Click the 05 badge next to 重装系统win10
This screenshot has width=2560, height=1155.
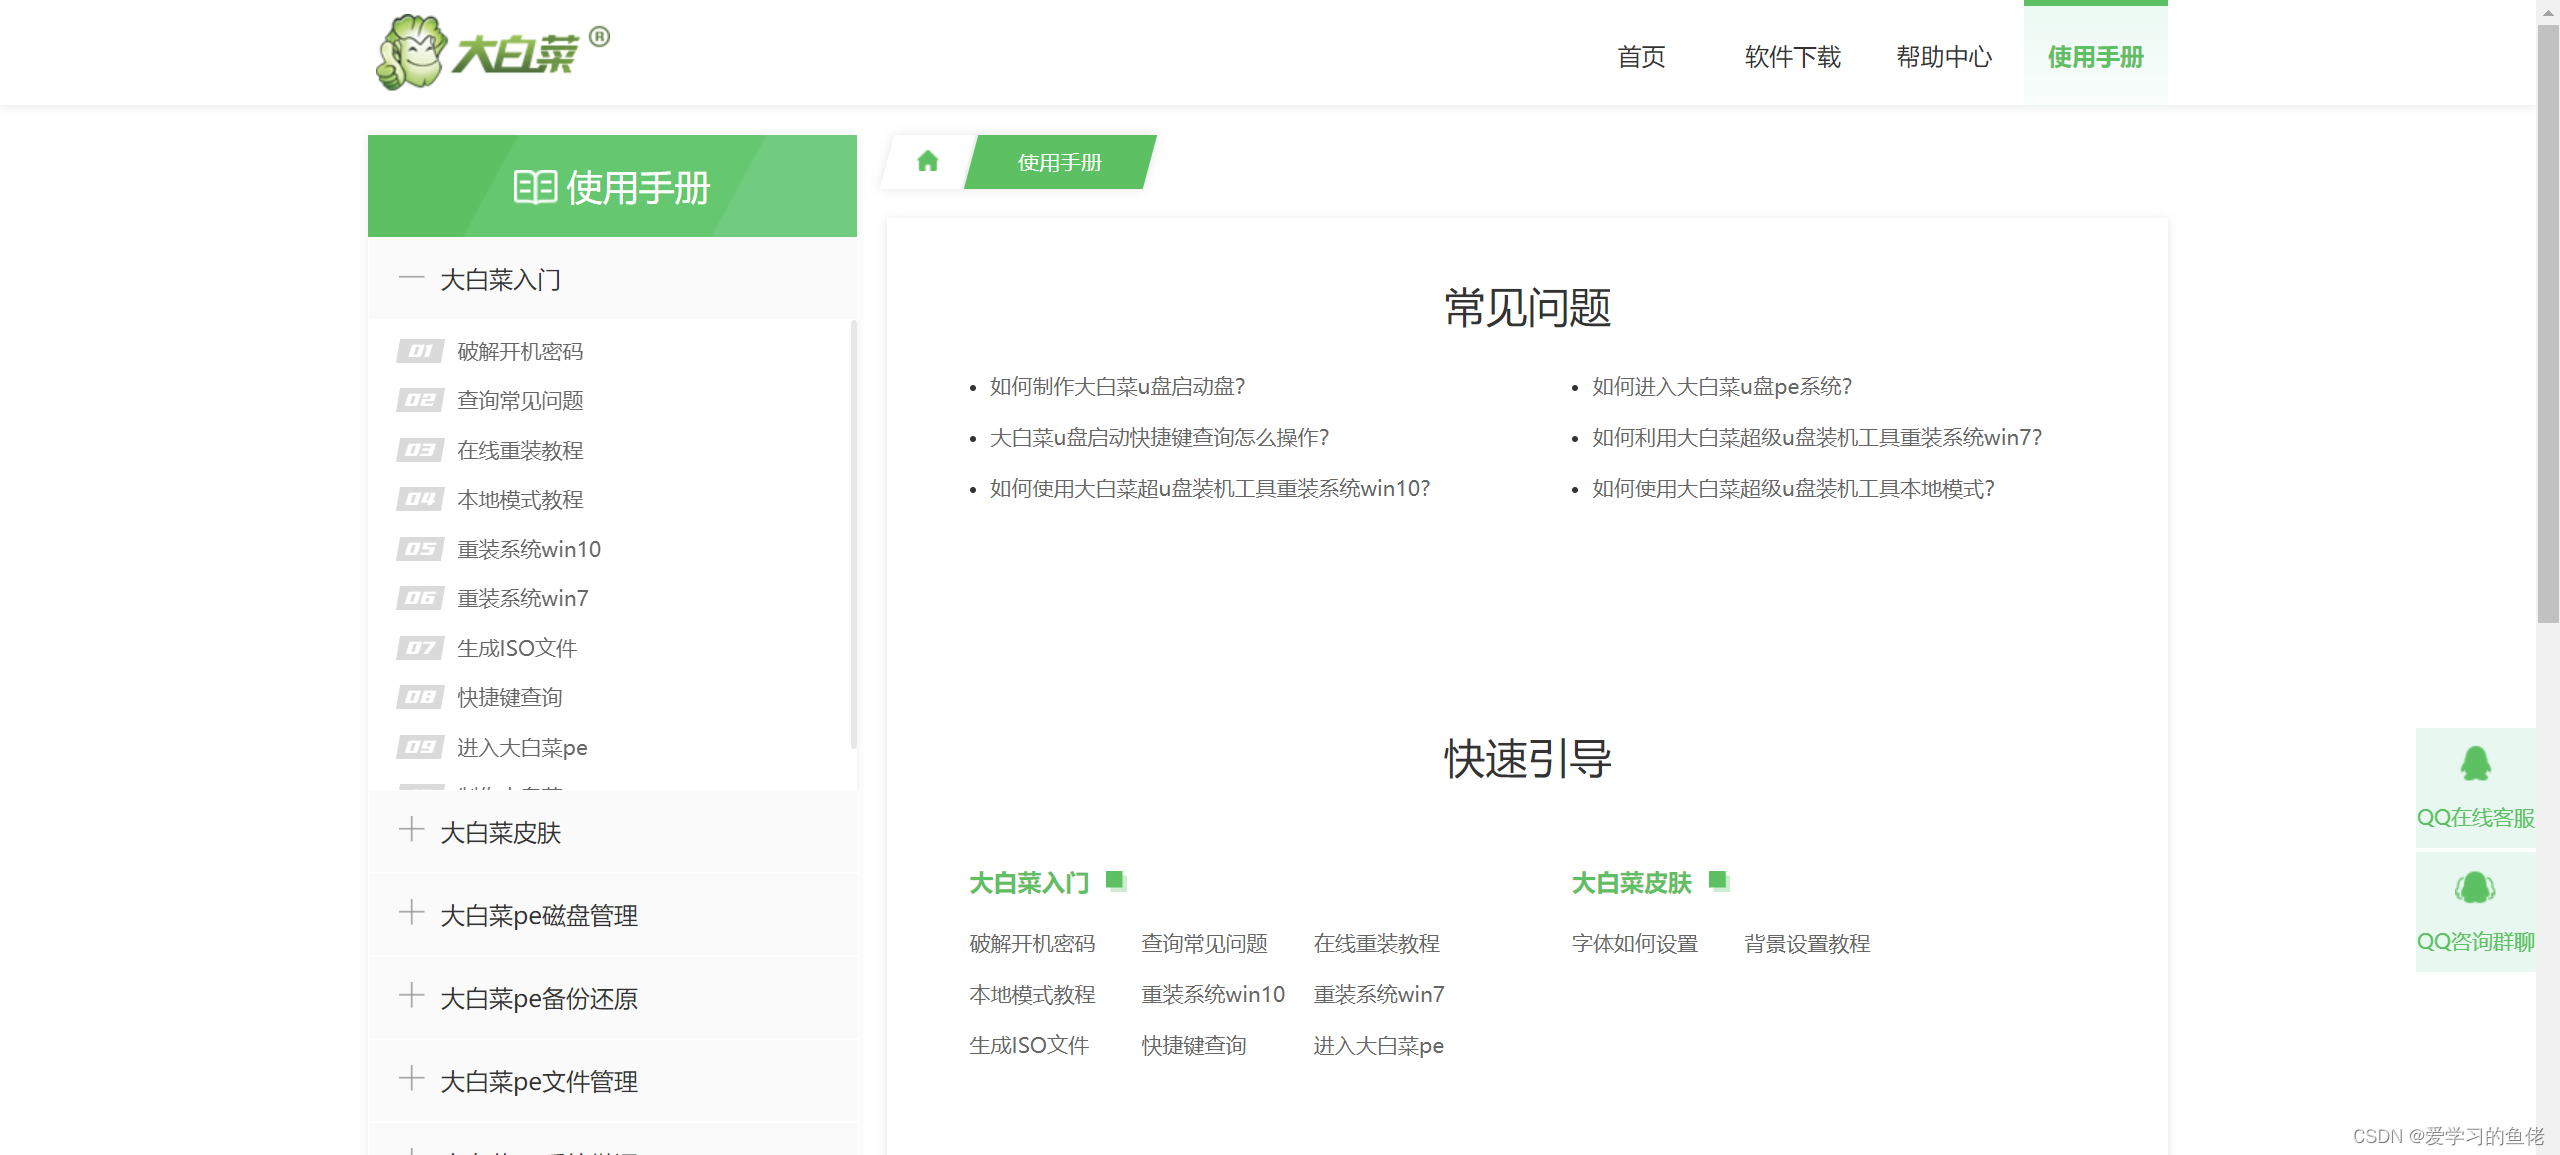(x=420, y=549)
